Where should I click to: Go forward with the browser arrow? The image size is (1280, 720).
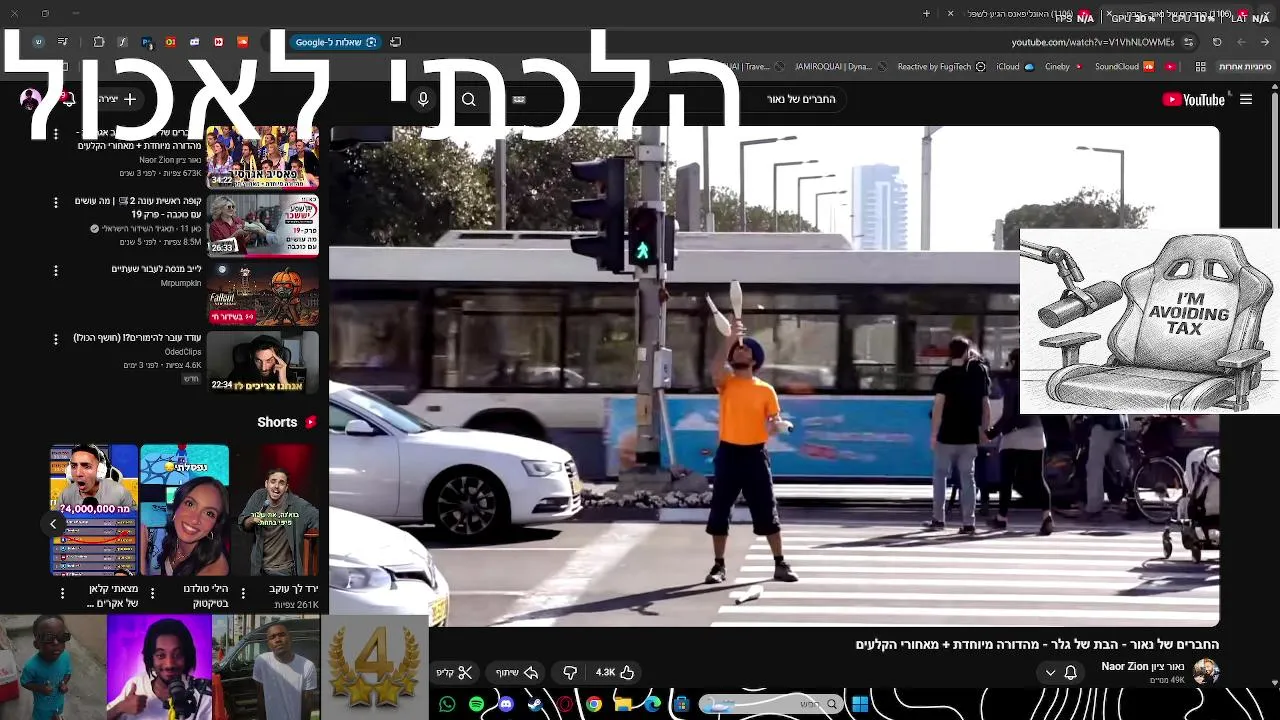[x=1241, y=42]
